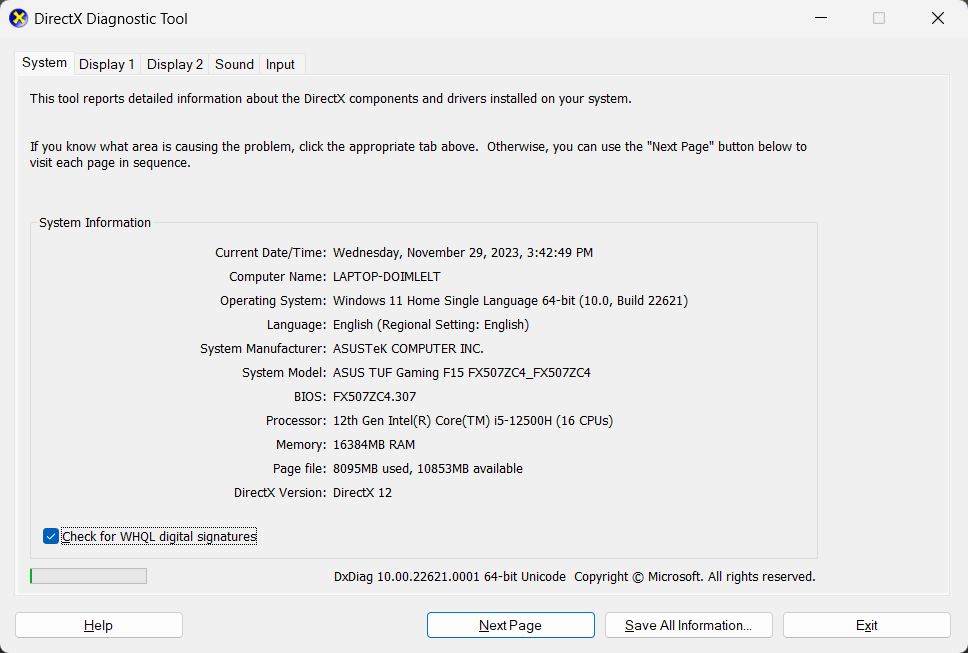The height and width of the screenshot is (653, 968).
Task: Exit the diagnostic tool via Exit button
Action: (x=866, y=625)
